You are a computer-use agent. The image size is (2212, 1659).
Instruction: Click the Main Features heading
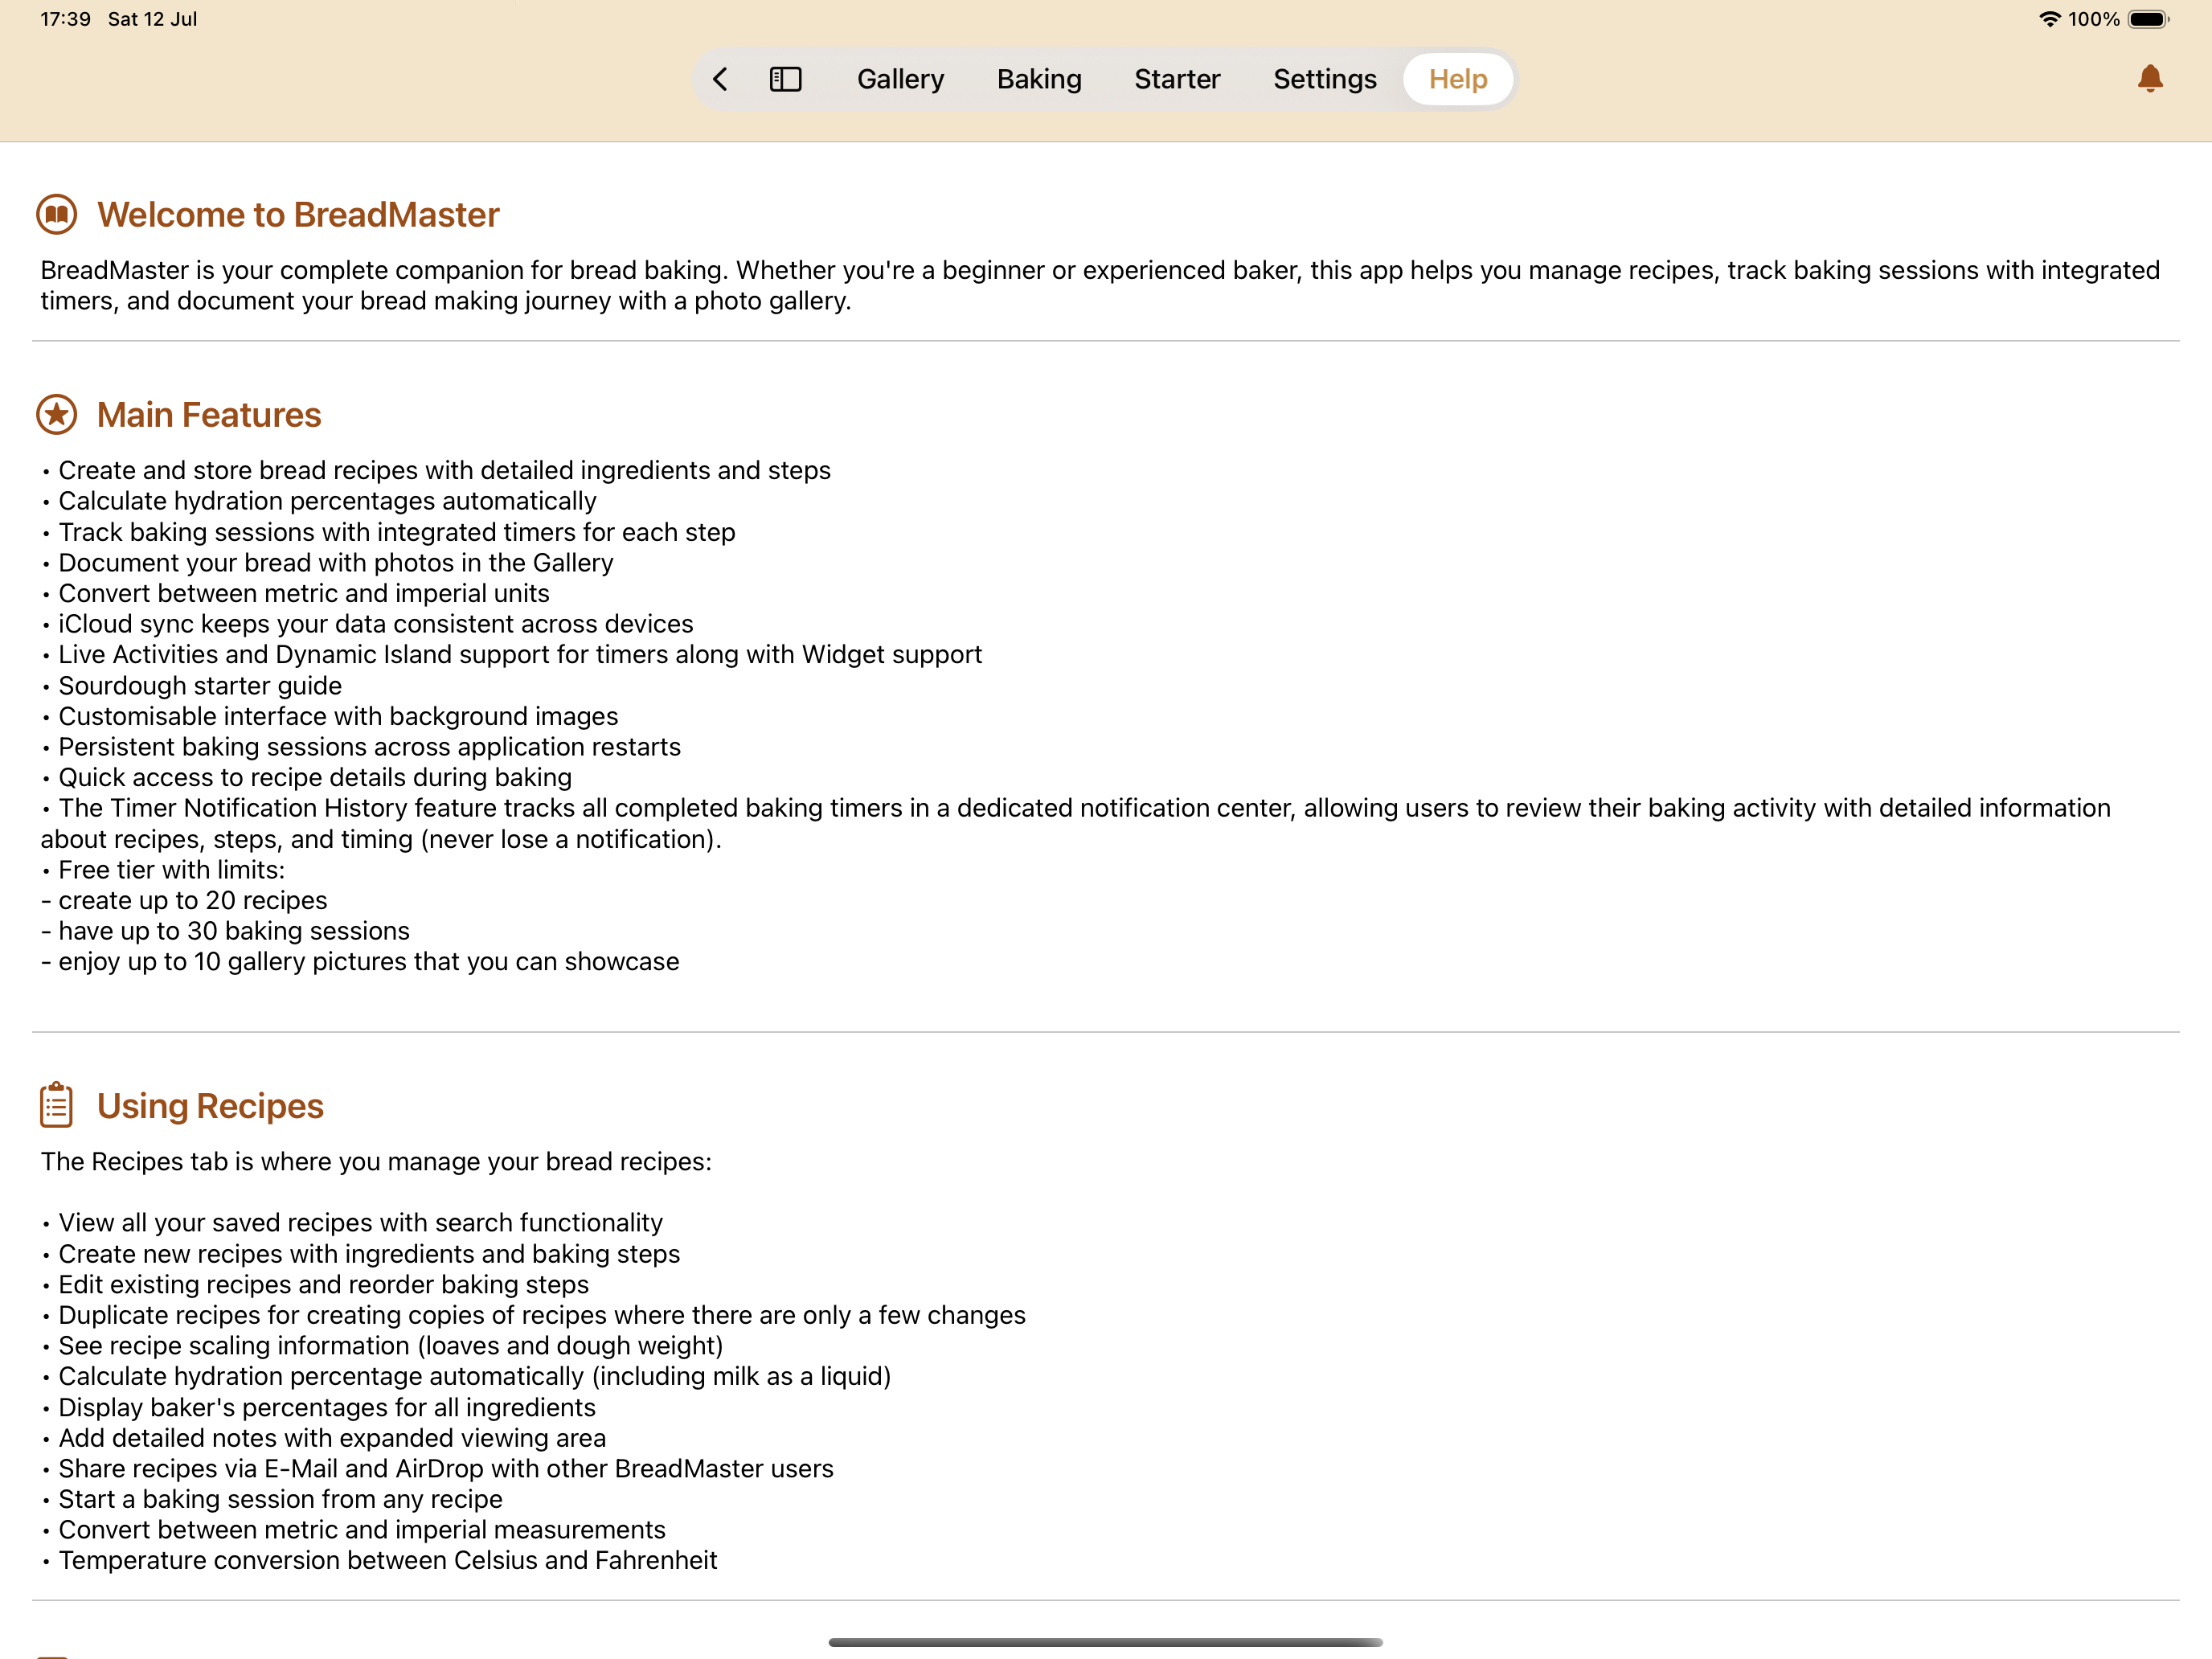tap(209, 415)
